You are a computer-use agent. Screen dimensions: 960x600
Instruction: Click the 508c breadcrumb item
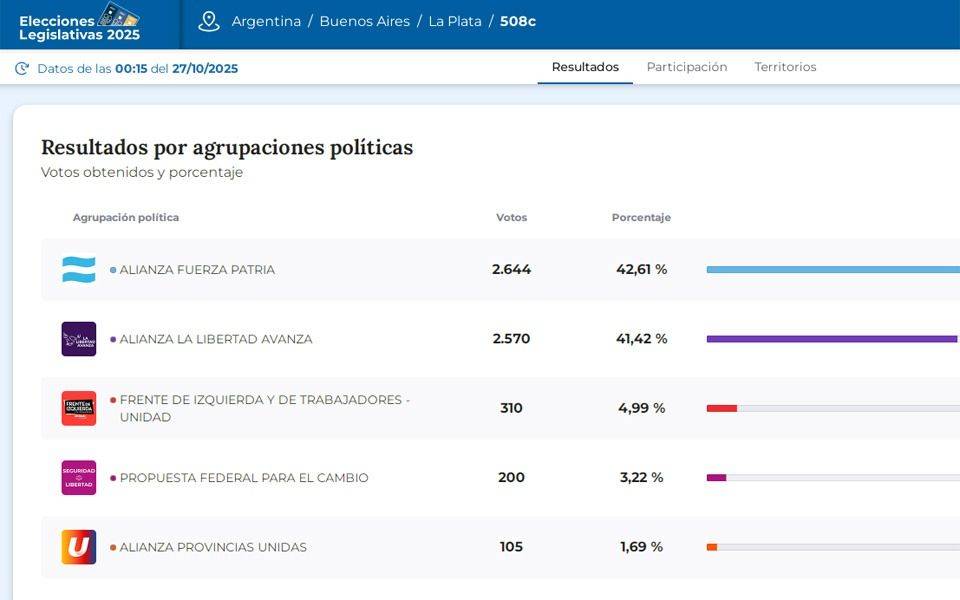[518, 22]
